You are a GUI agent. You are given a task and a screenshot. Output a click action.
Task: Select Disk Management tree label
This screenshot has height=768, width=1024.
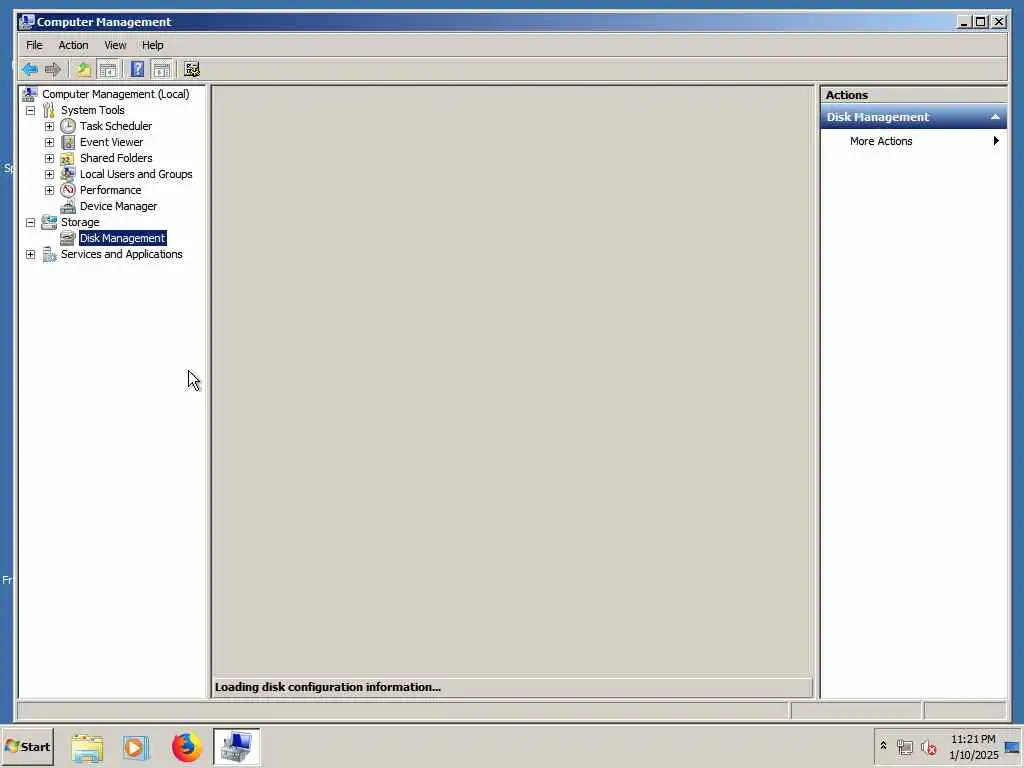coord(123,238)
